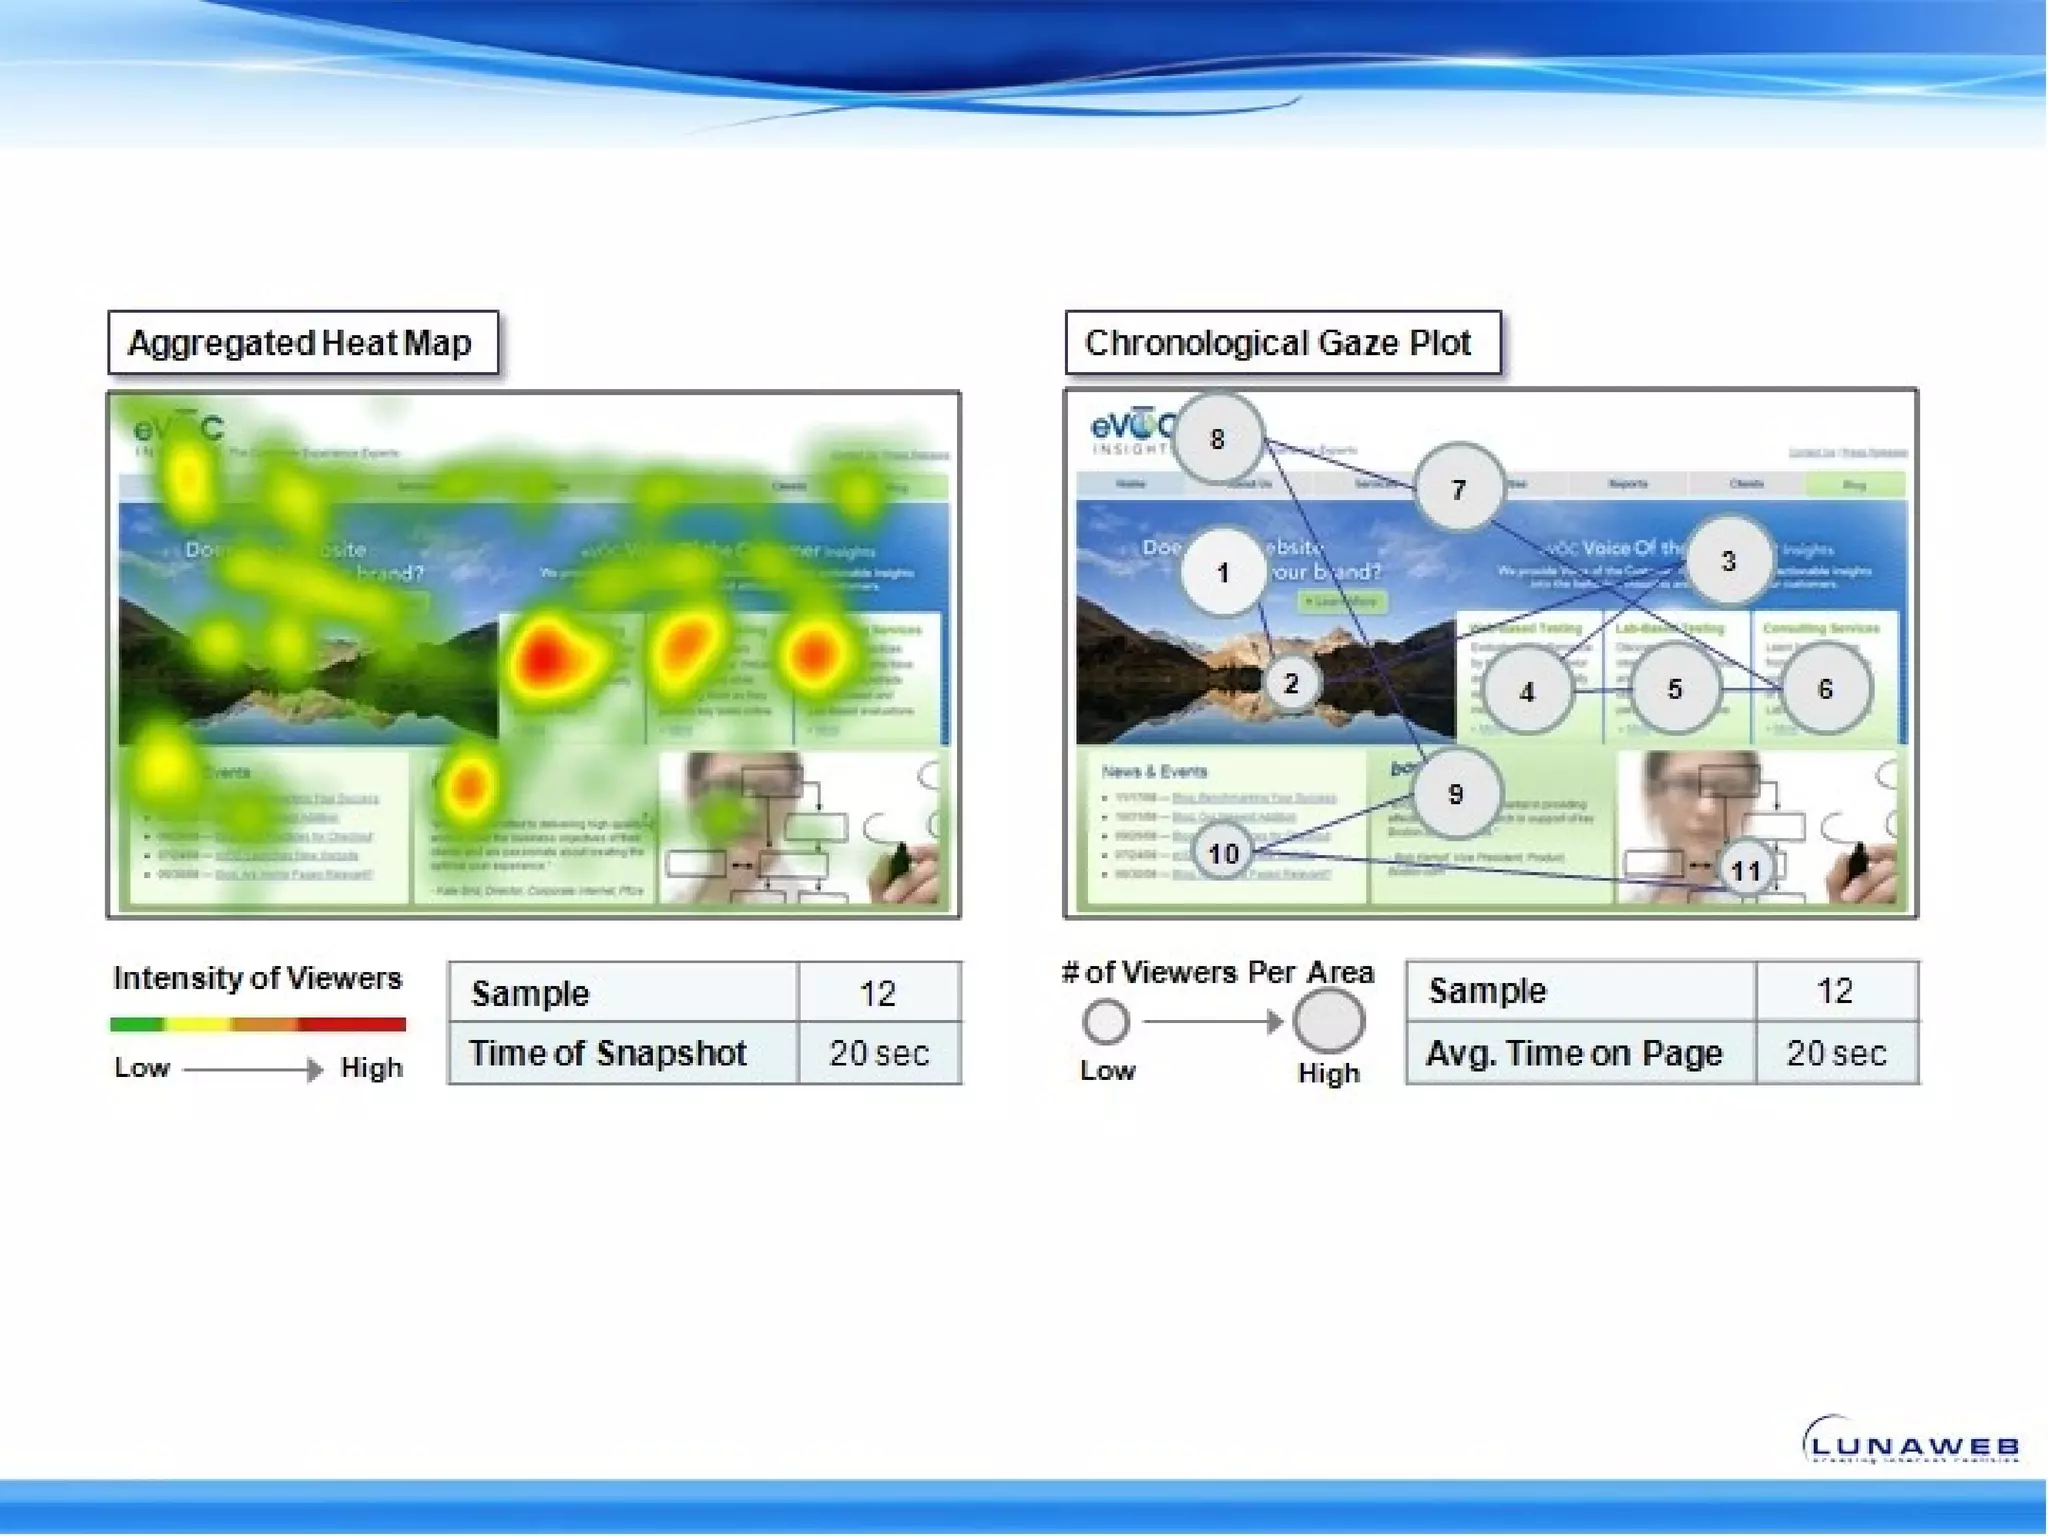Click the Chronological Gaze Plot title box
Screen dimensions: 2048x1536
tap(1282, 343)
